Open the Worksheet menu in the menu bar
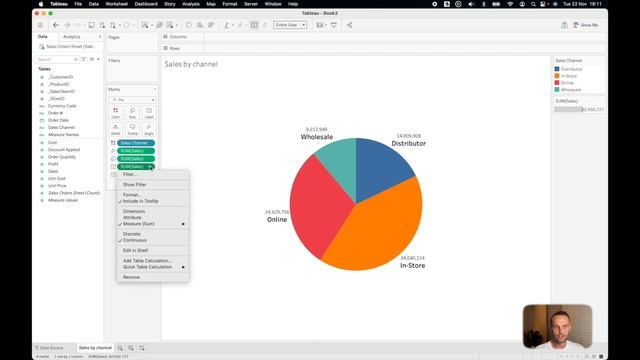 click(x=116, y=4)
